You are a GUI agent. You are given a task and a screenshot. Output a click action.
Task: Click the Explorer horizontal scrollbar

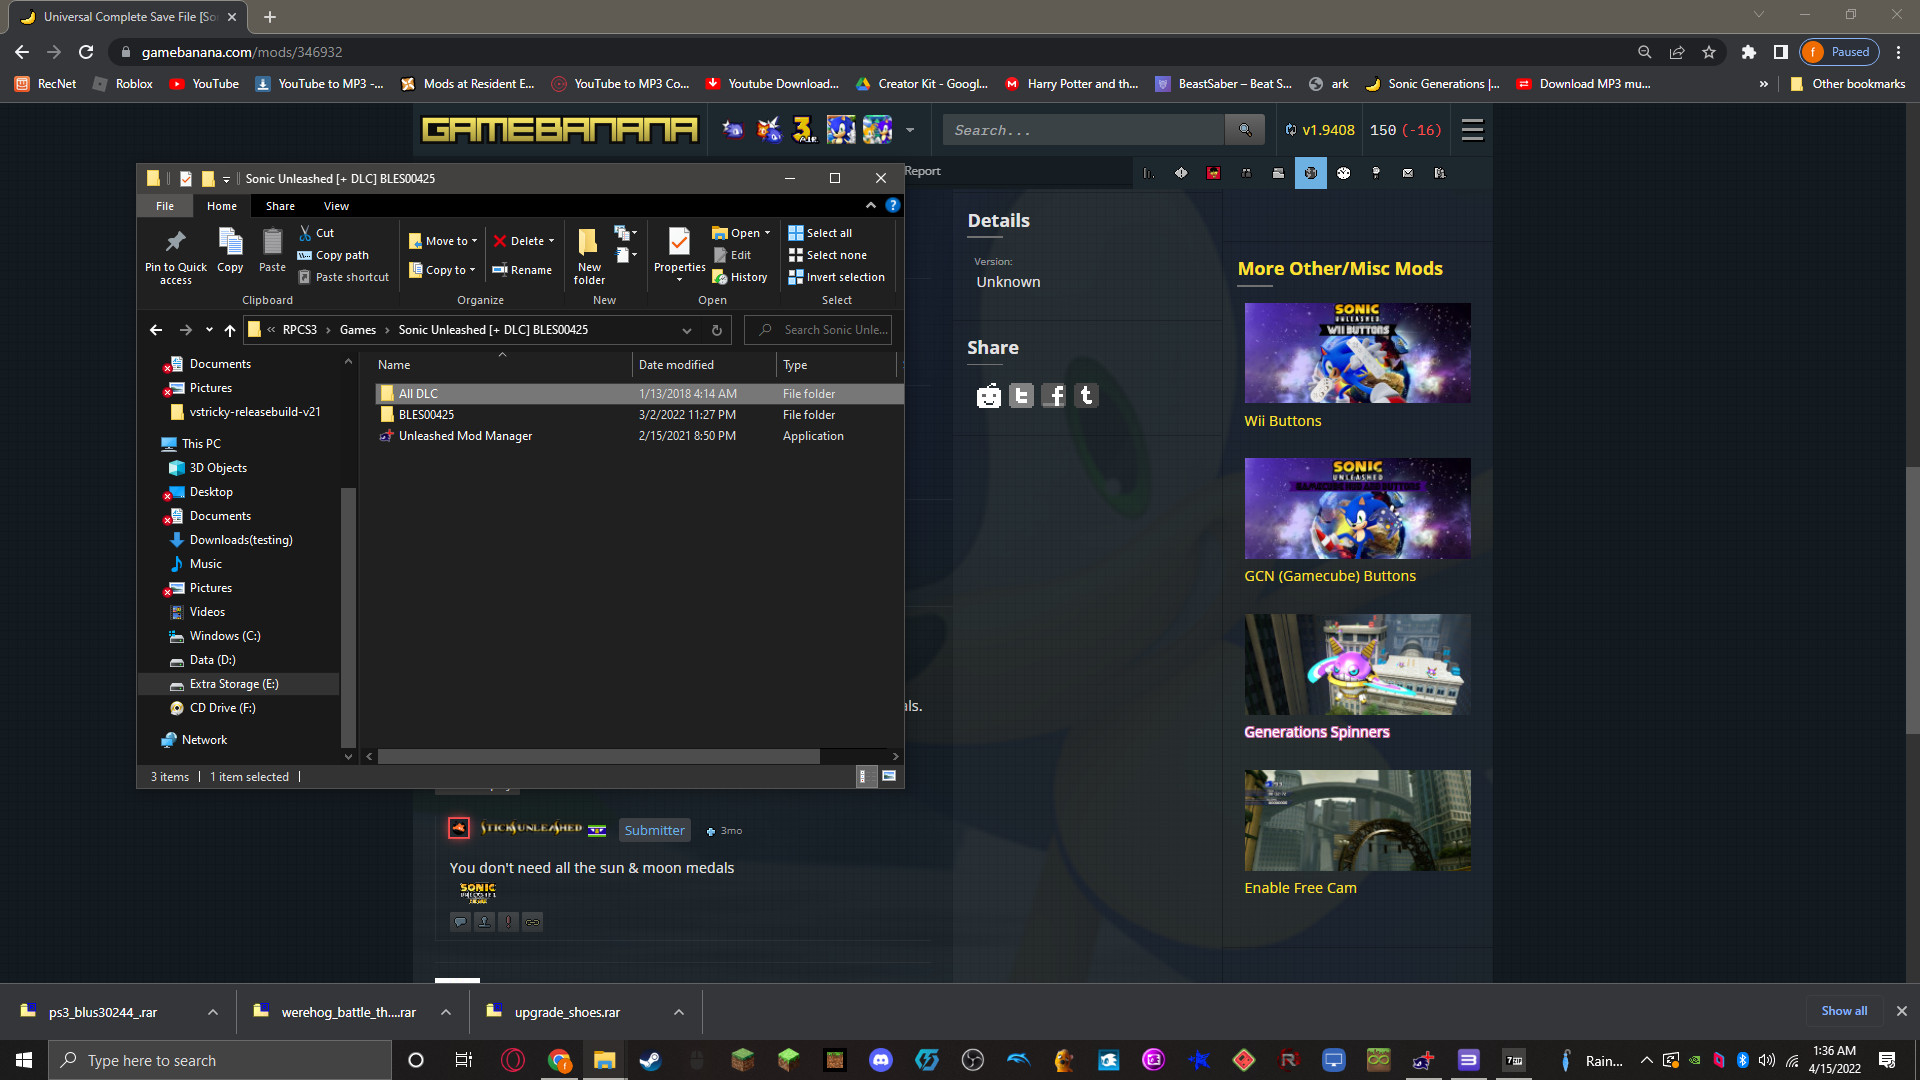point(598,757)
